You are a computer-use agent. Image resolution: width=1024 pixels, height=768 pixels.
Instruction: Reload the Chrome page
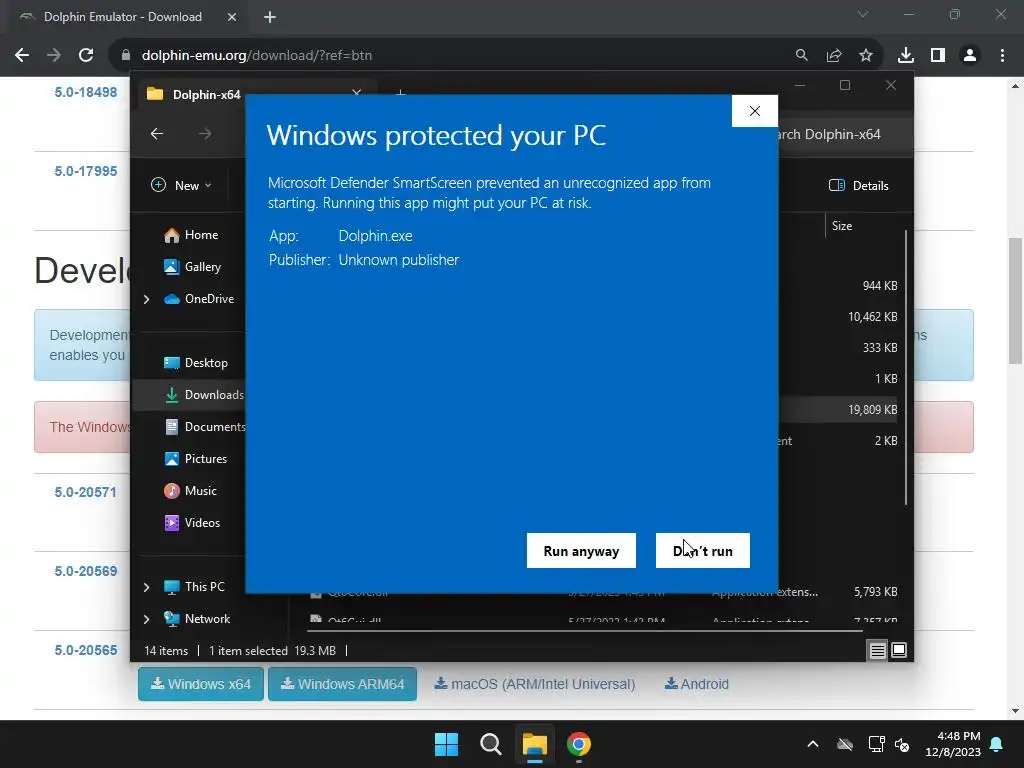(86, 56)
